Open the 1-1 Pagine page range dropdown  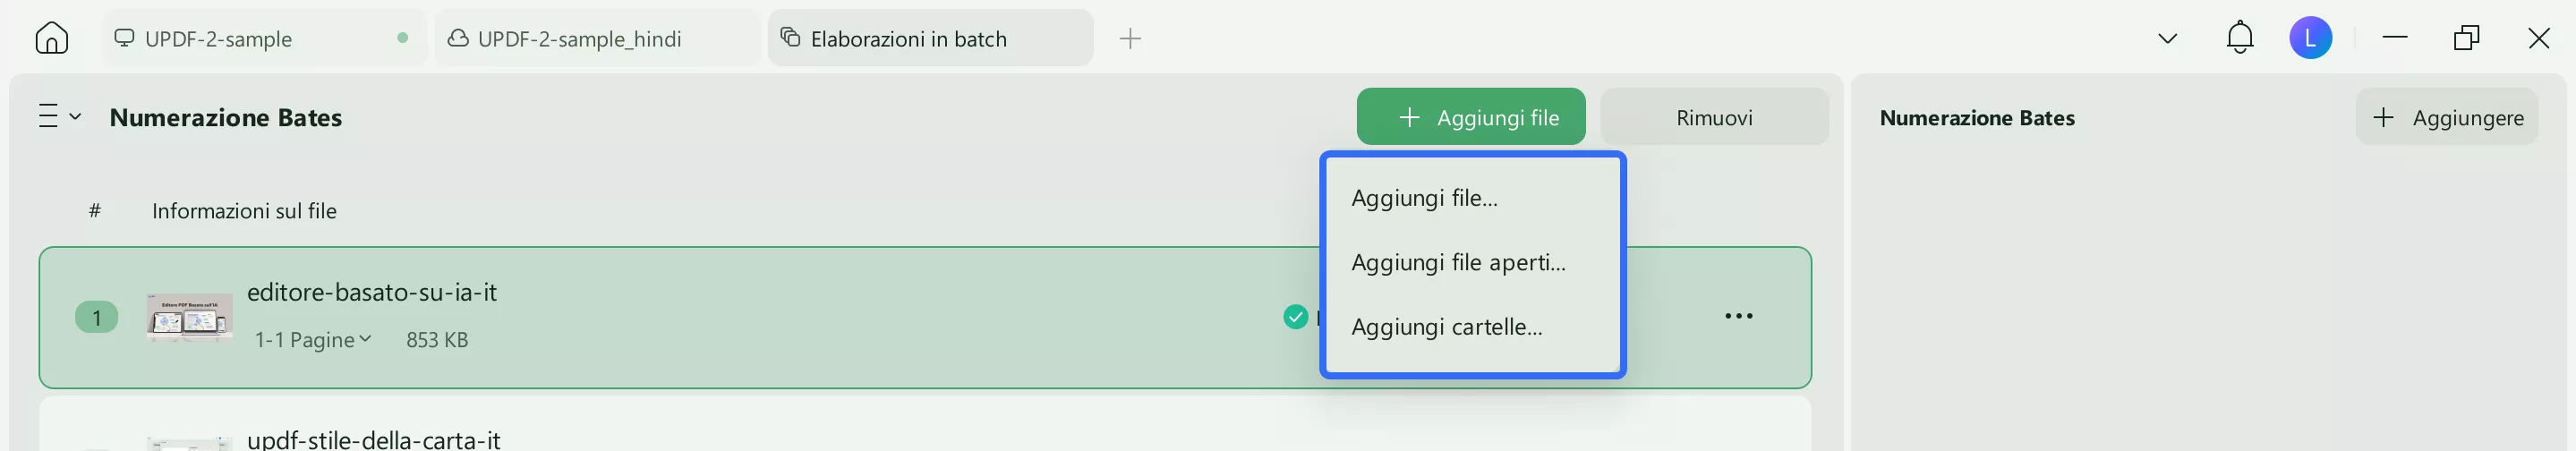coord(313,340)
